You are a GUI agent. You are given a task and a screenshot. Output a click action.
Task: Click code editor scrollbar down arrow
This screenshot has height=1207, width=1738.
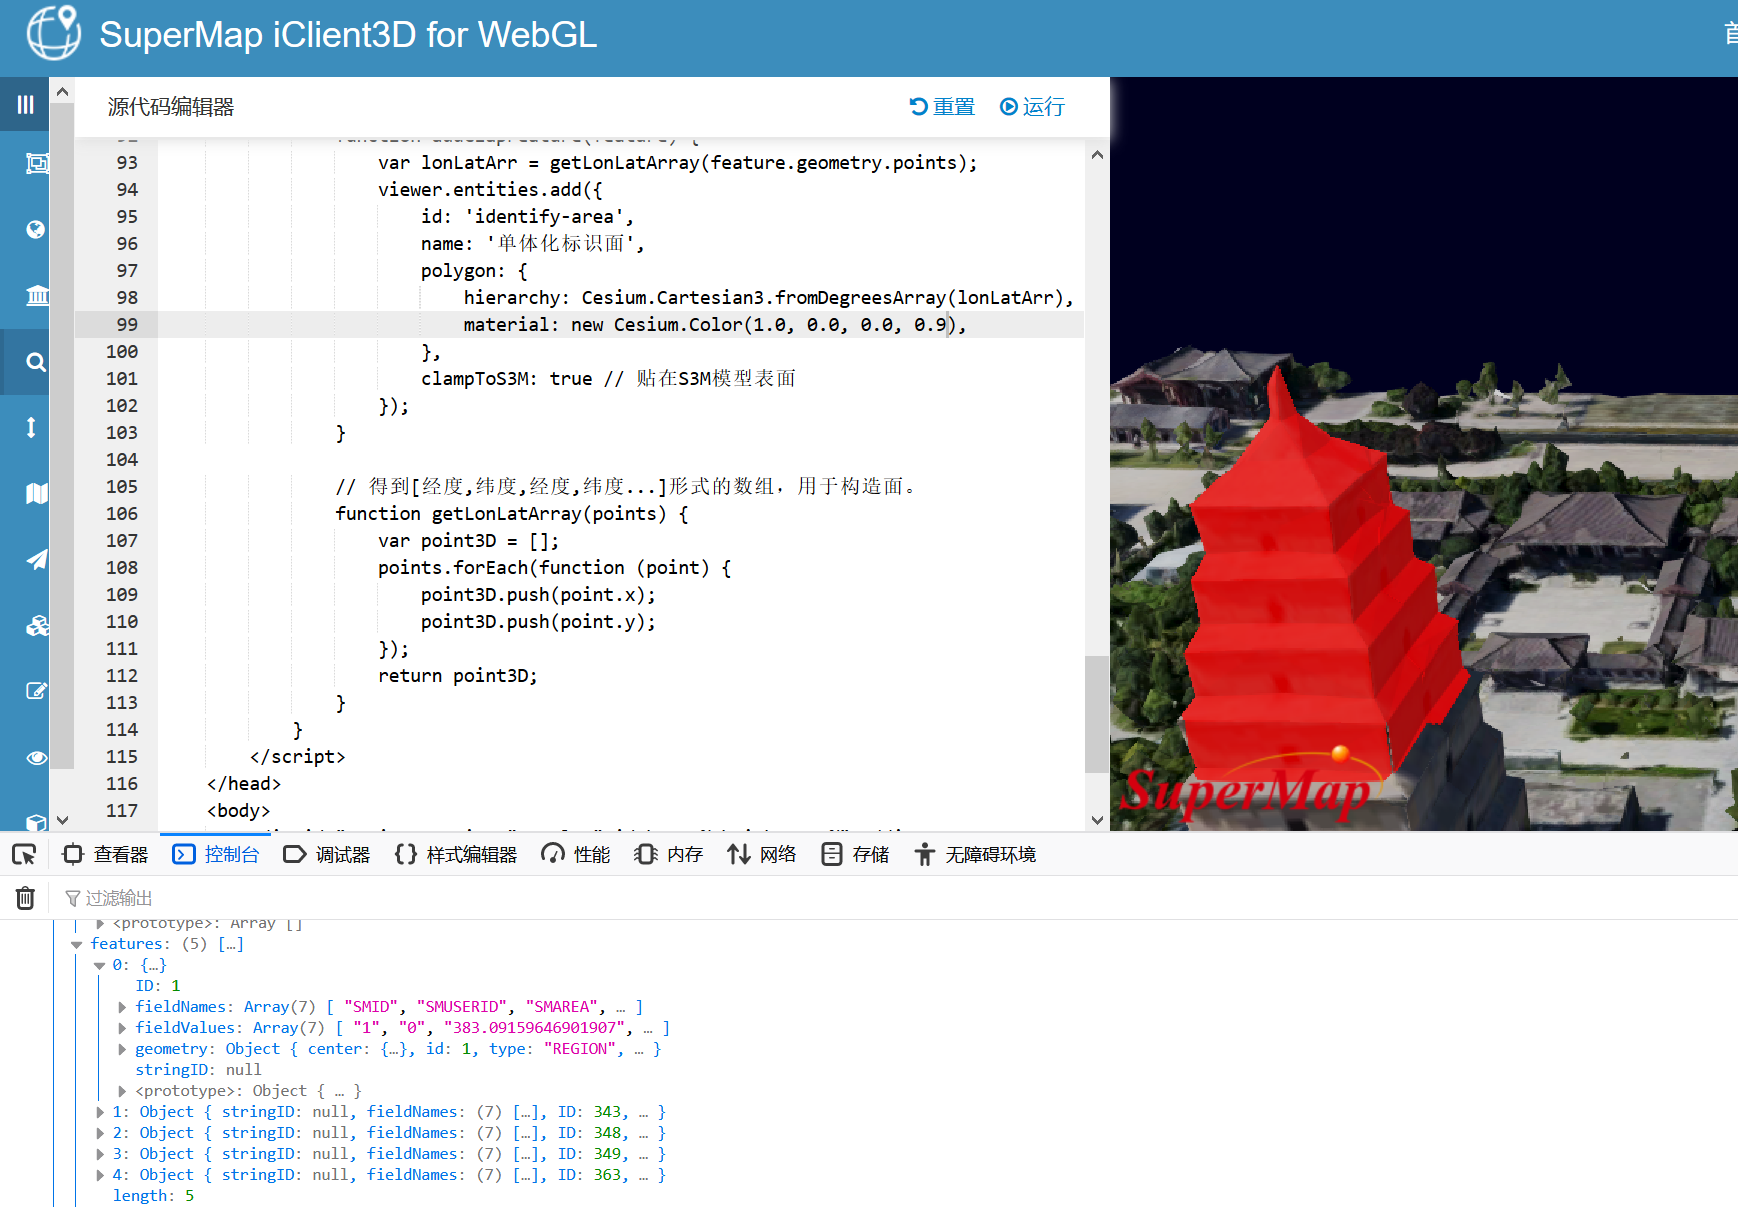tap(1097, 820)
